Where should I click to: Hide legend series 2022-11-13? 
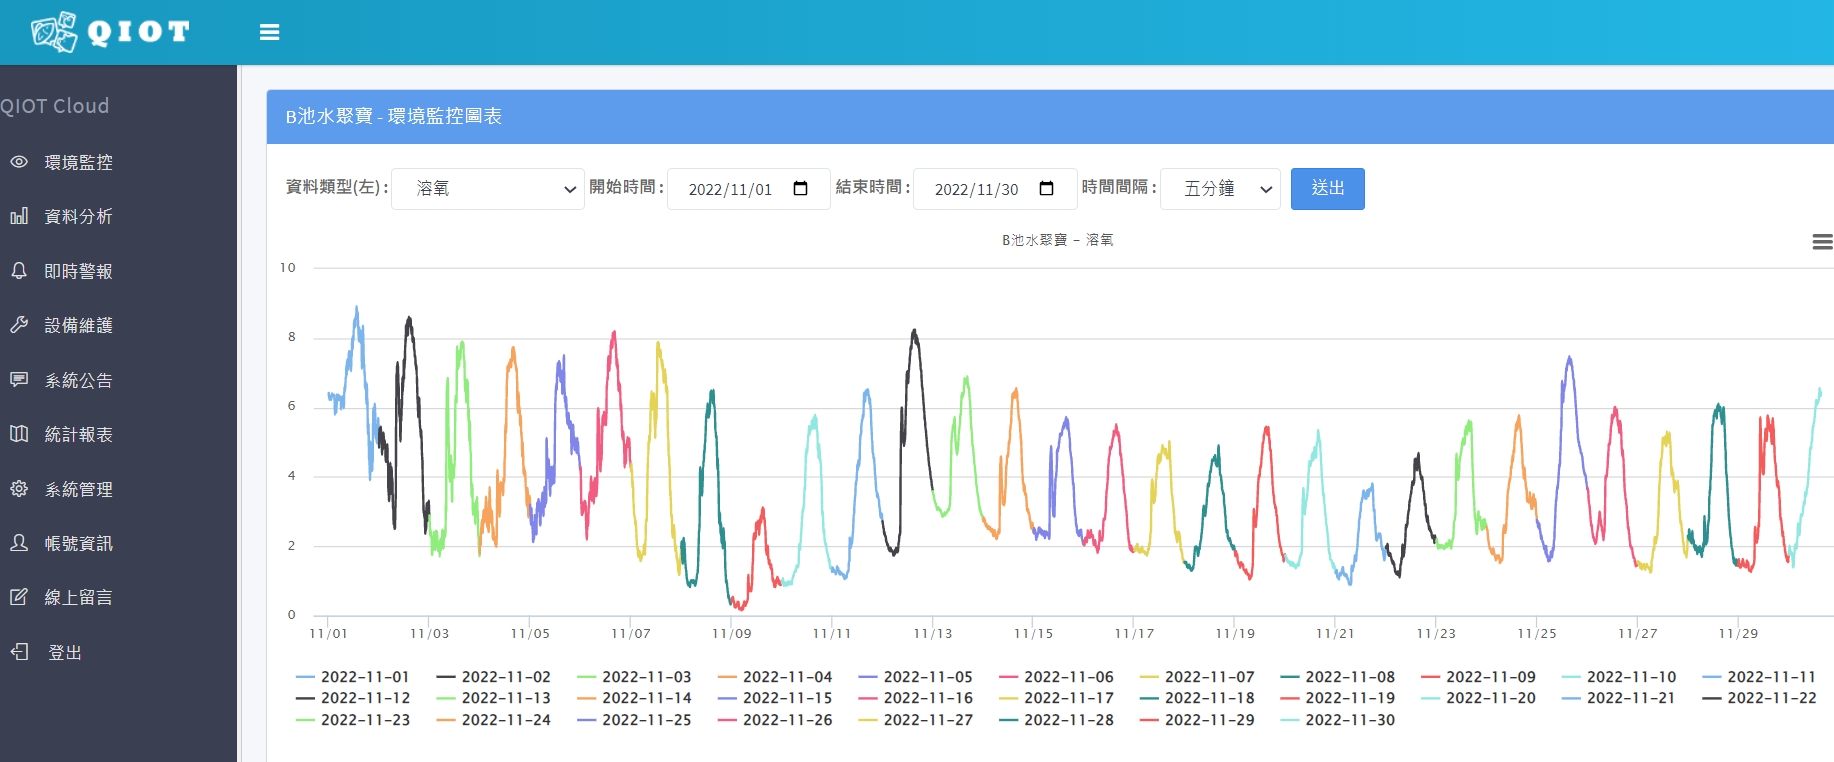tap(494, 698)
